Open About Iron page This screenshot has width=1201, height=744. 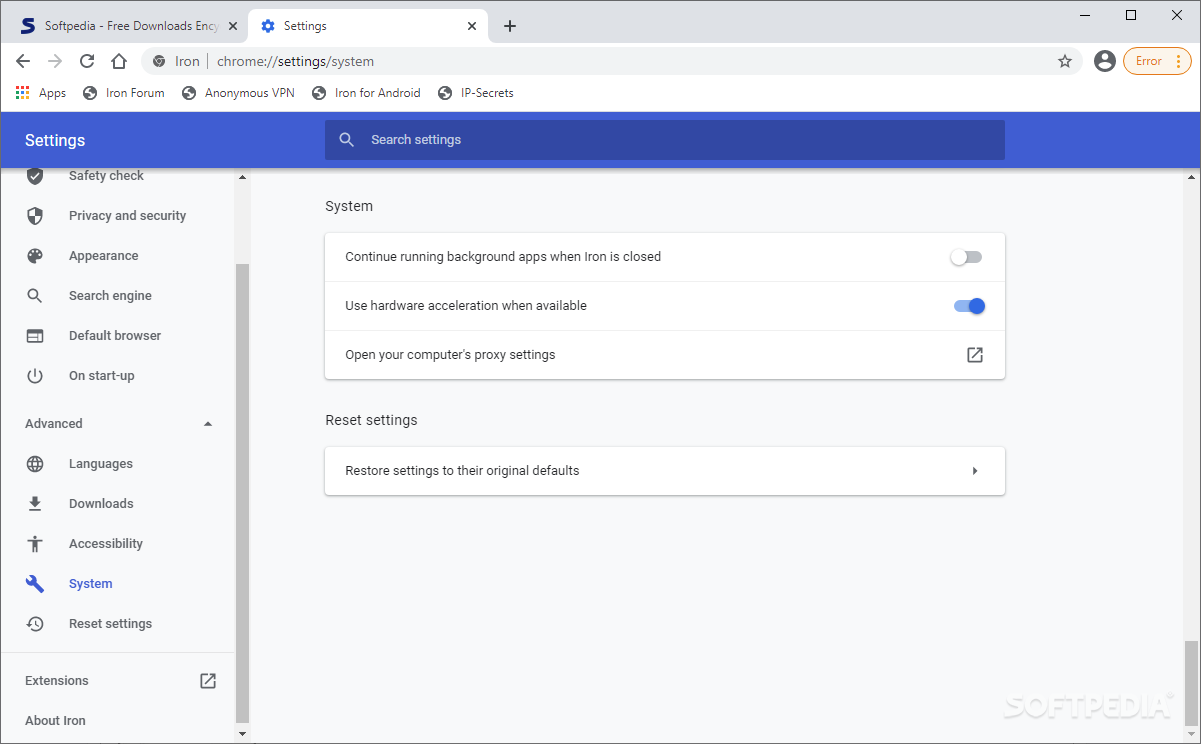point(55,721)
